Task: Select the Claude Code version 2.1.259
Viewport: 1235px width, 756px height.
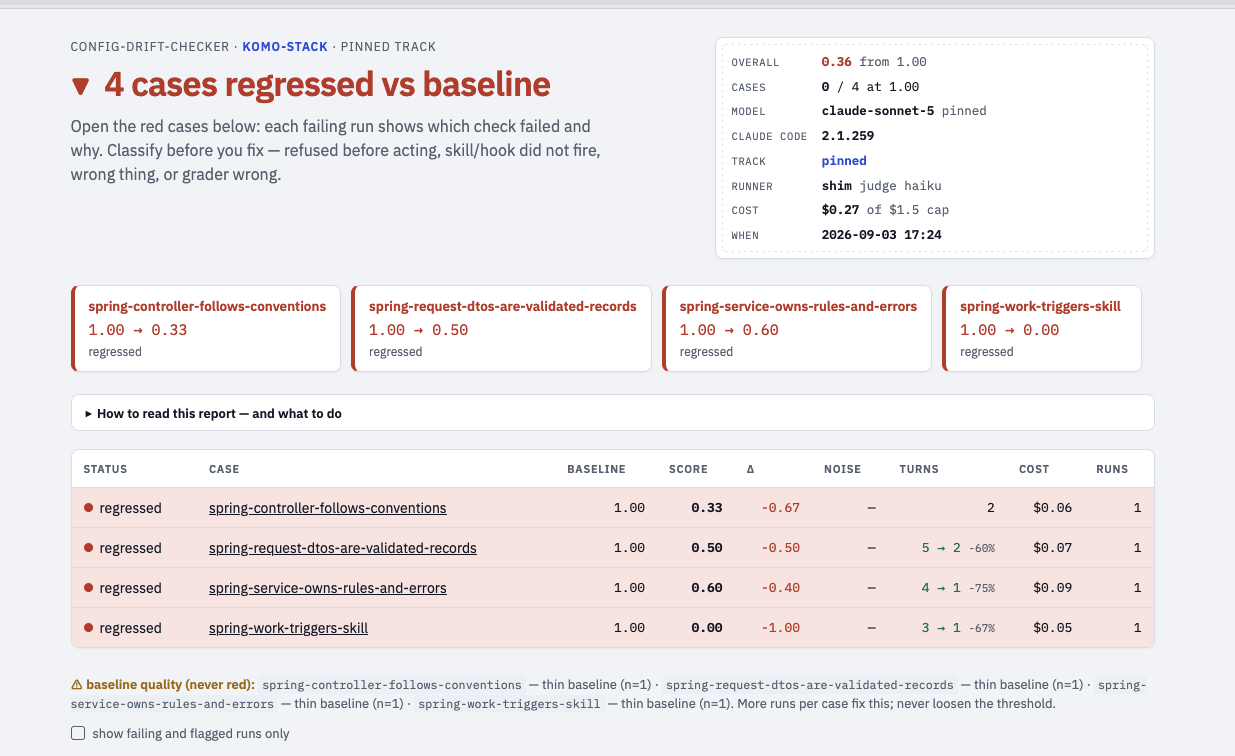Action: click(848, 136)
